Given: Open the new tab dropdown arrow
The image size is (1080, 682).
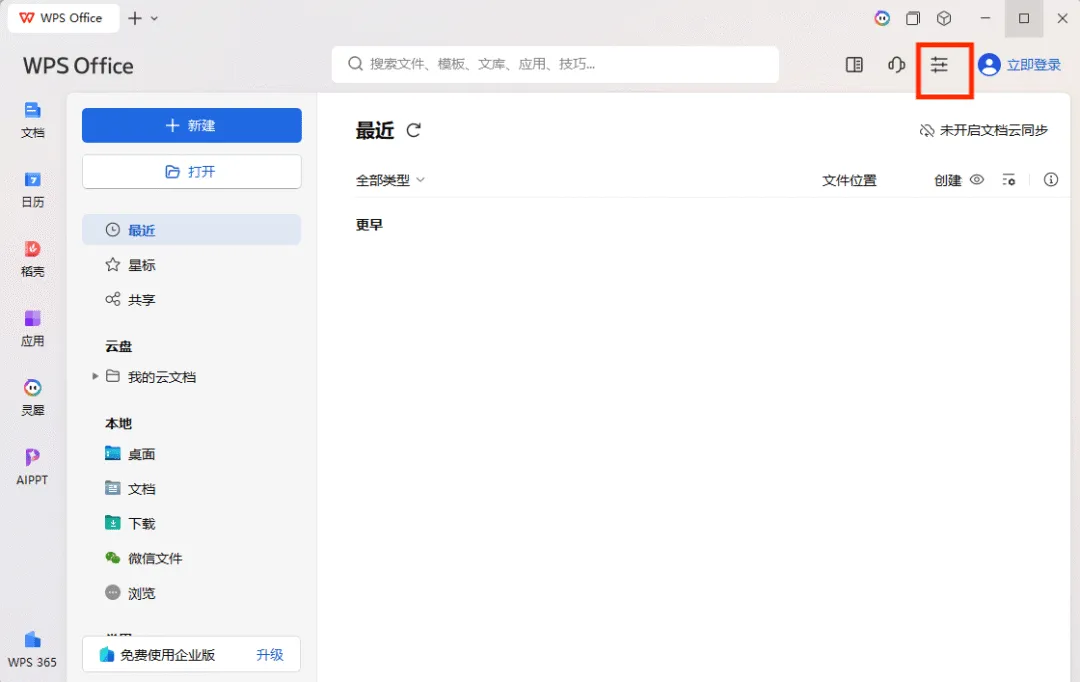Looking at the screenshot, I should pyautogui.click(x=154, y=19).
